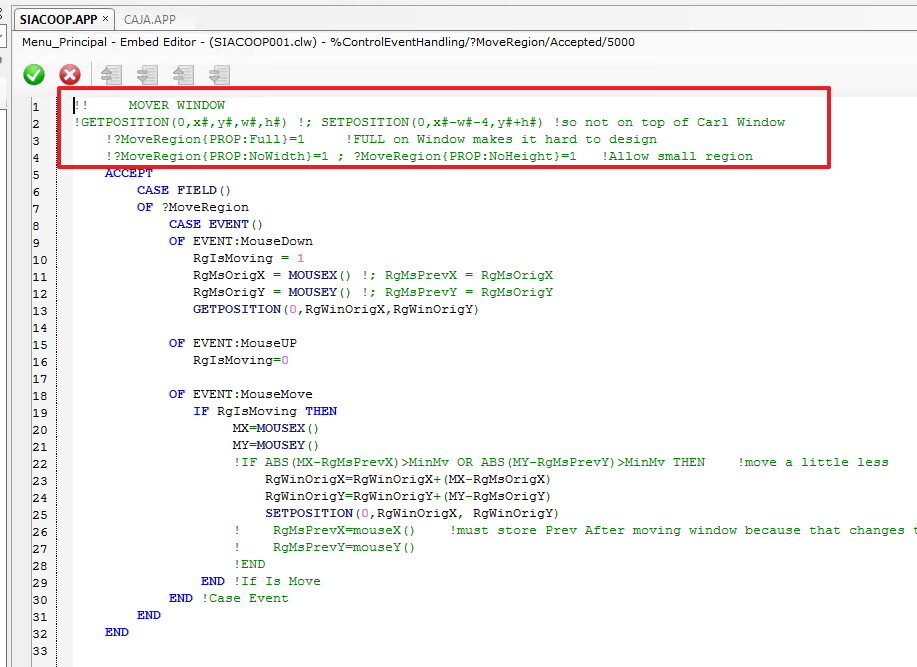
Task: Click the 'OF EVENT:MouseMove' line
Action: click(240, 394)
